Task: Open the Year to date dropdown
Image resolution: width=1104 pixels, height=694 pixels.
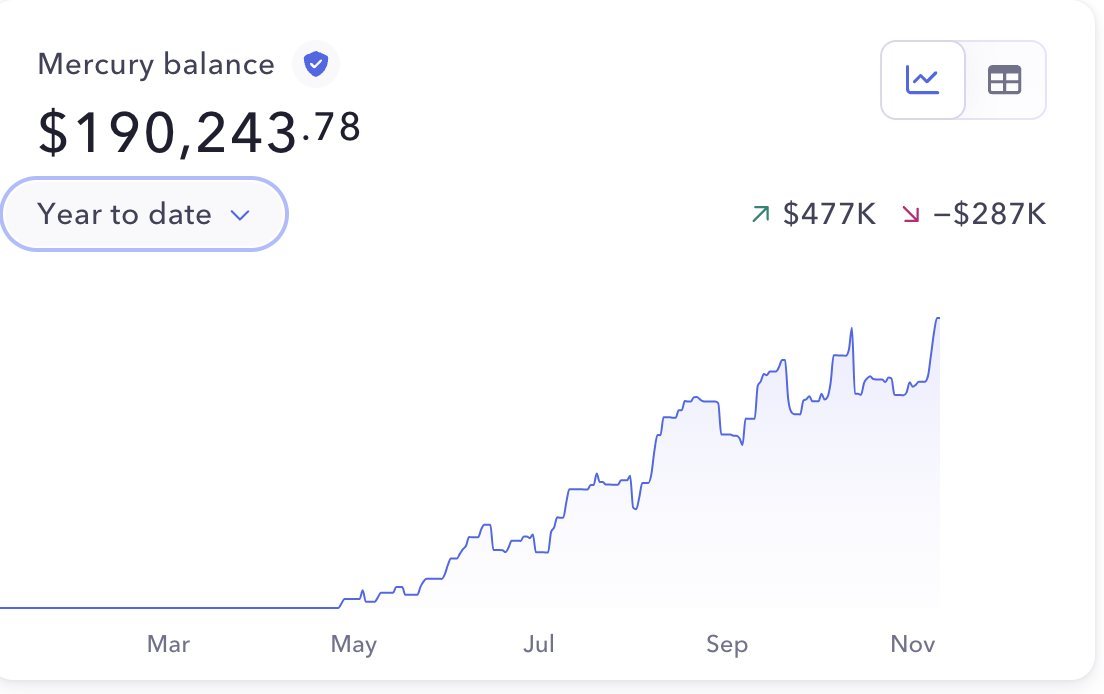Action: pyautogui.click(x=143, y=214)
